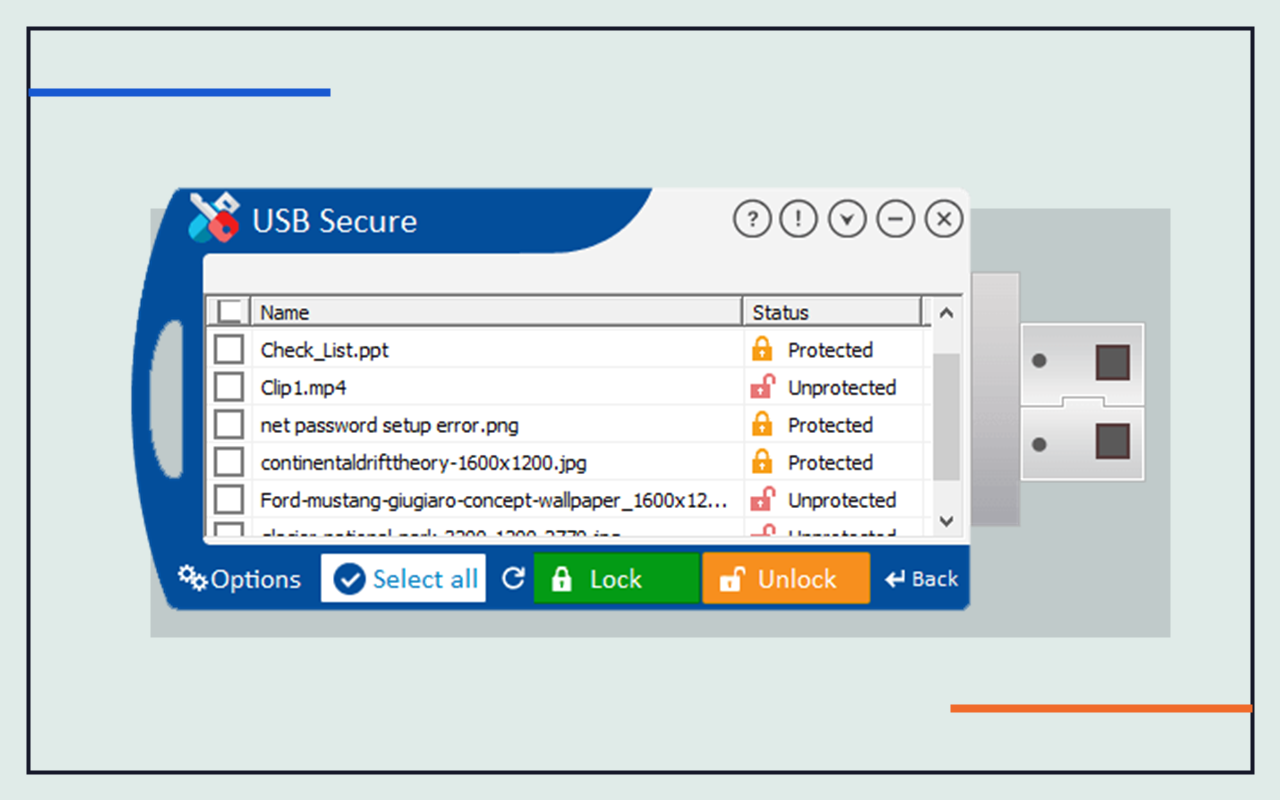Click the file name continentaldrifttheory-1600x1200.jpg
Screen dimensions: 1280x800
point(424,463)
